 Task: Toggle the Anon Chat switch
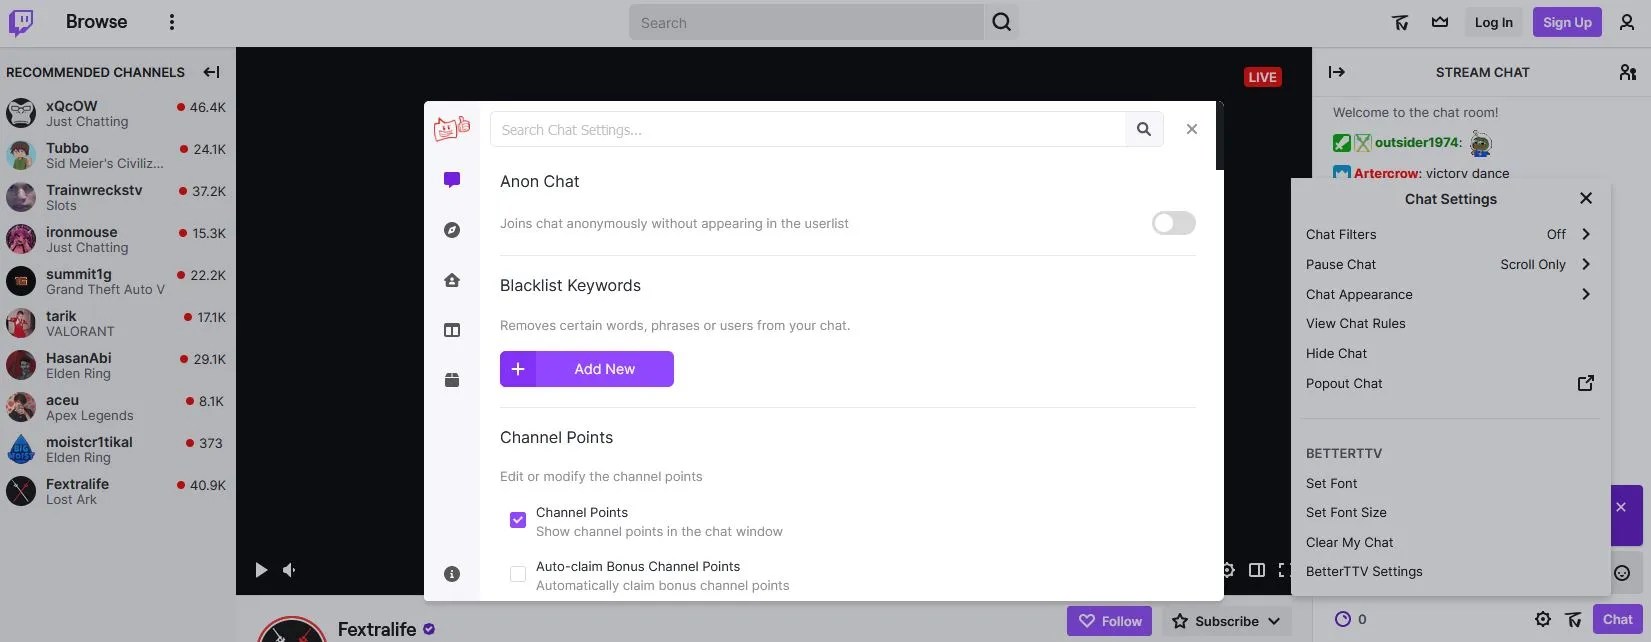pyautogui.click(x=1173, y=223)
